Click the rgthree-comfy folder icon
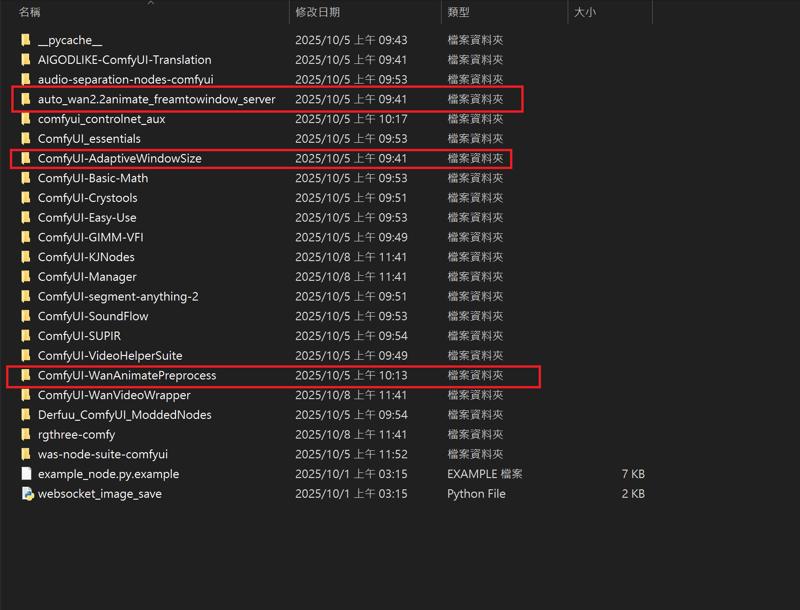This screenshot has width=800, height=610. (x=26, y=435)
